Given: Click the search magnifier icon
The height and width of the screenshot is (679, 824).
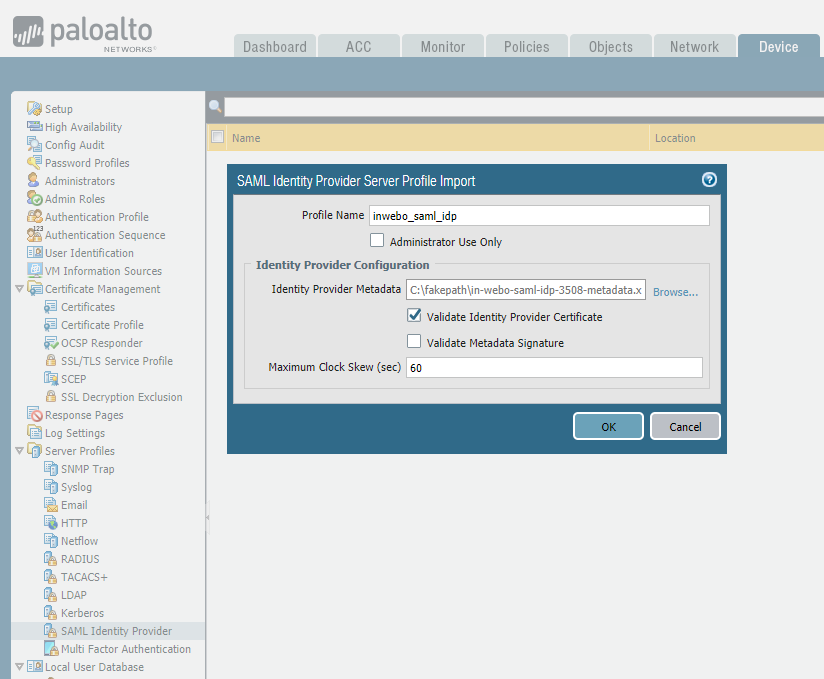Looking at the screenshot, I should click(x=215, y=106).
